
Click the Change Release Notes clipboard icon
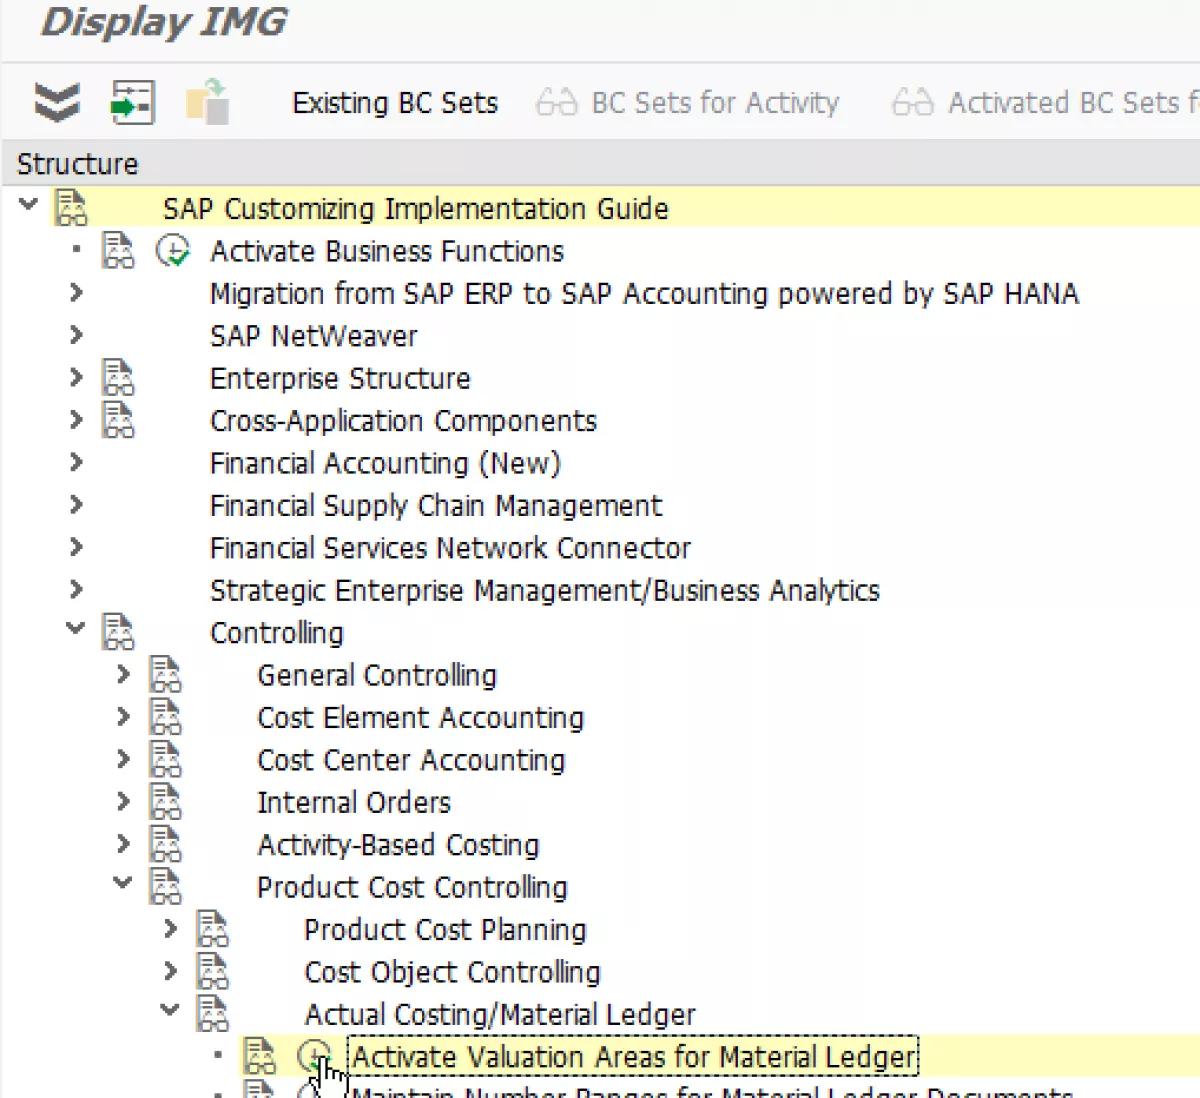(208, 102)
